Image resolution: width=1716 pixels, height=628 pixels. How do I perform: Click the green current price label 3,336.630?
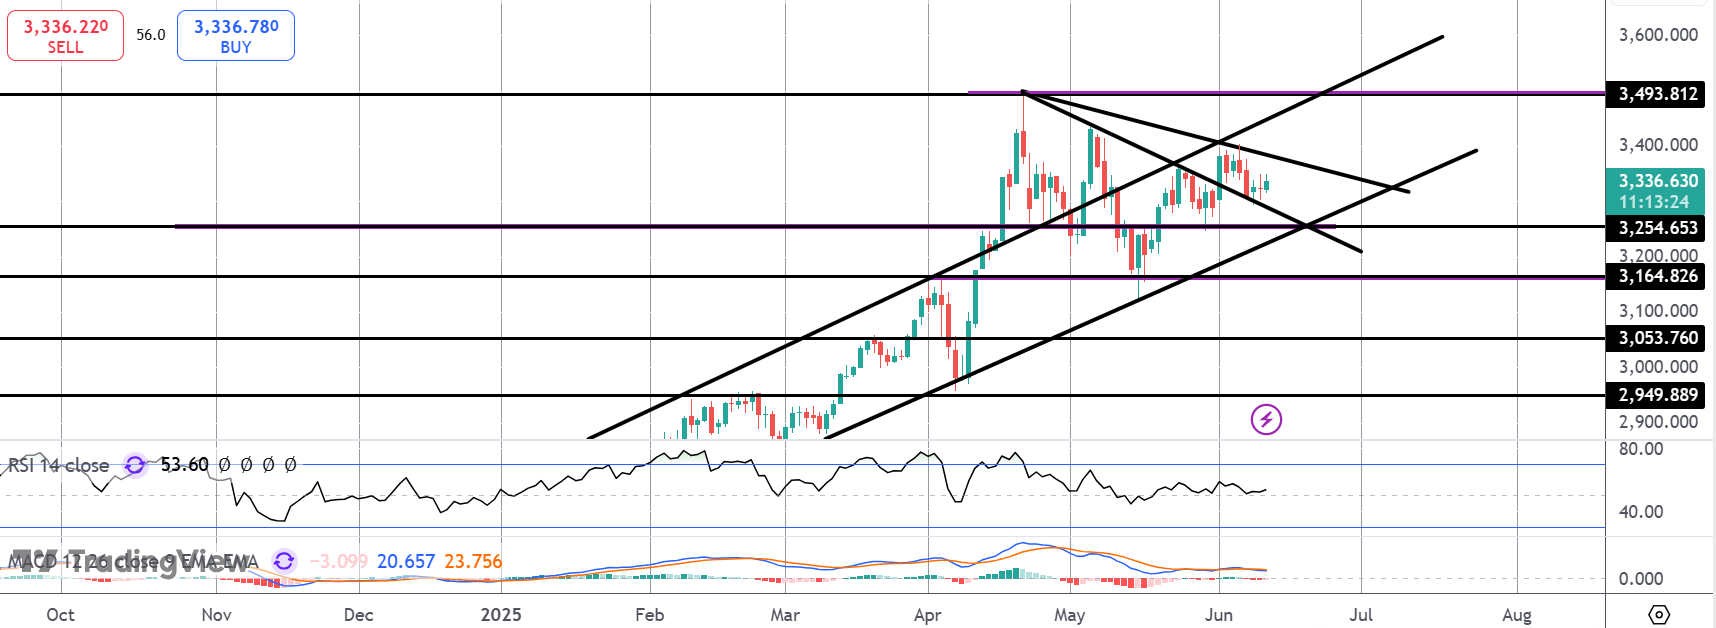coord(1655,190)
